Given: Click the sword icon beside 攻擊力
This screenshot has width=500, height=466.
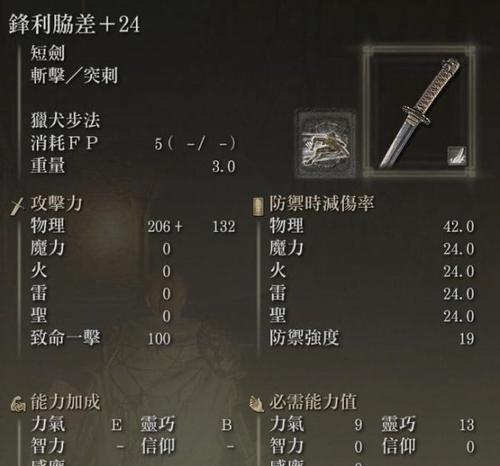Looking at the screenshot, I should tap(17, 206).
